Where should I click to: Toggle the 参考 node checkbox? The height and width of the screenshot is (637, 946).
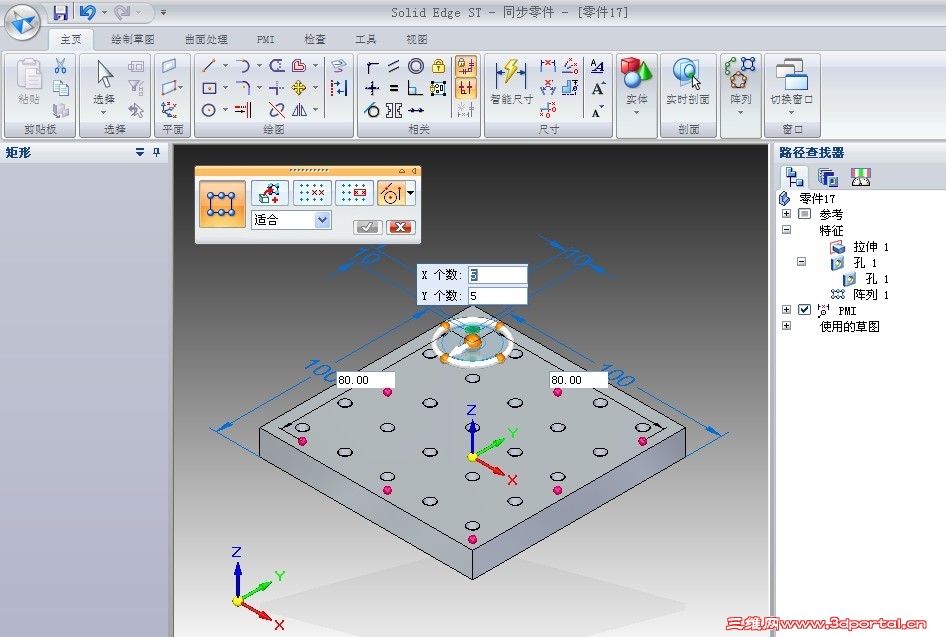click(804, 214)
